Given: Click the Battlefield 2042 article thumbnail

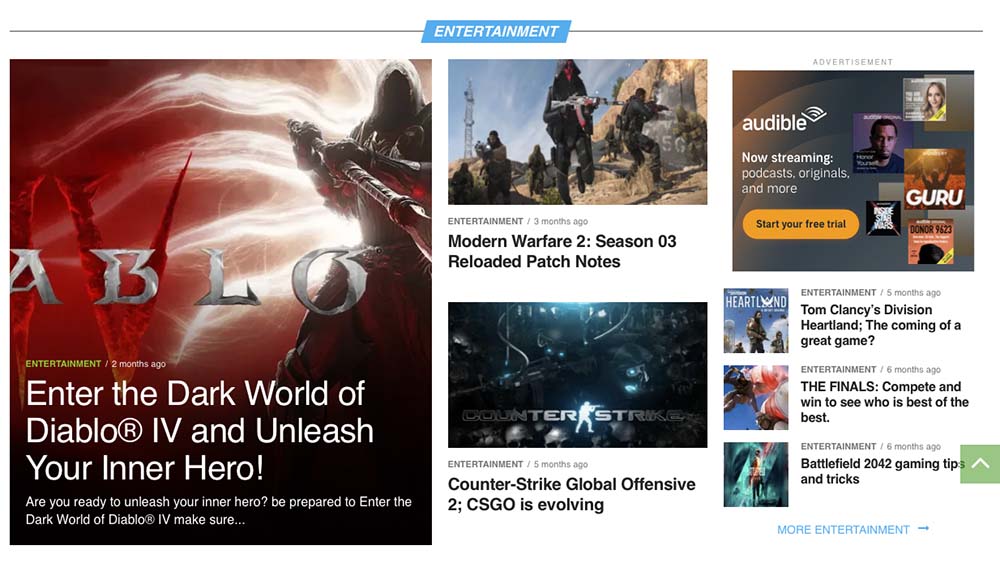Looking at the screenshot, I should 756,474.
